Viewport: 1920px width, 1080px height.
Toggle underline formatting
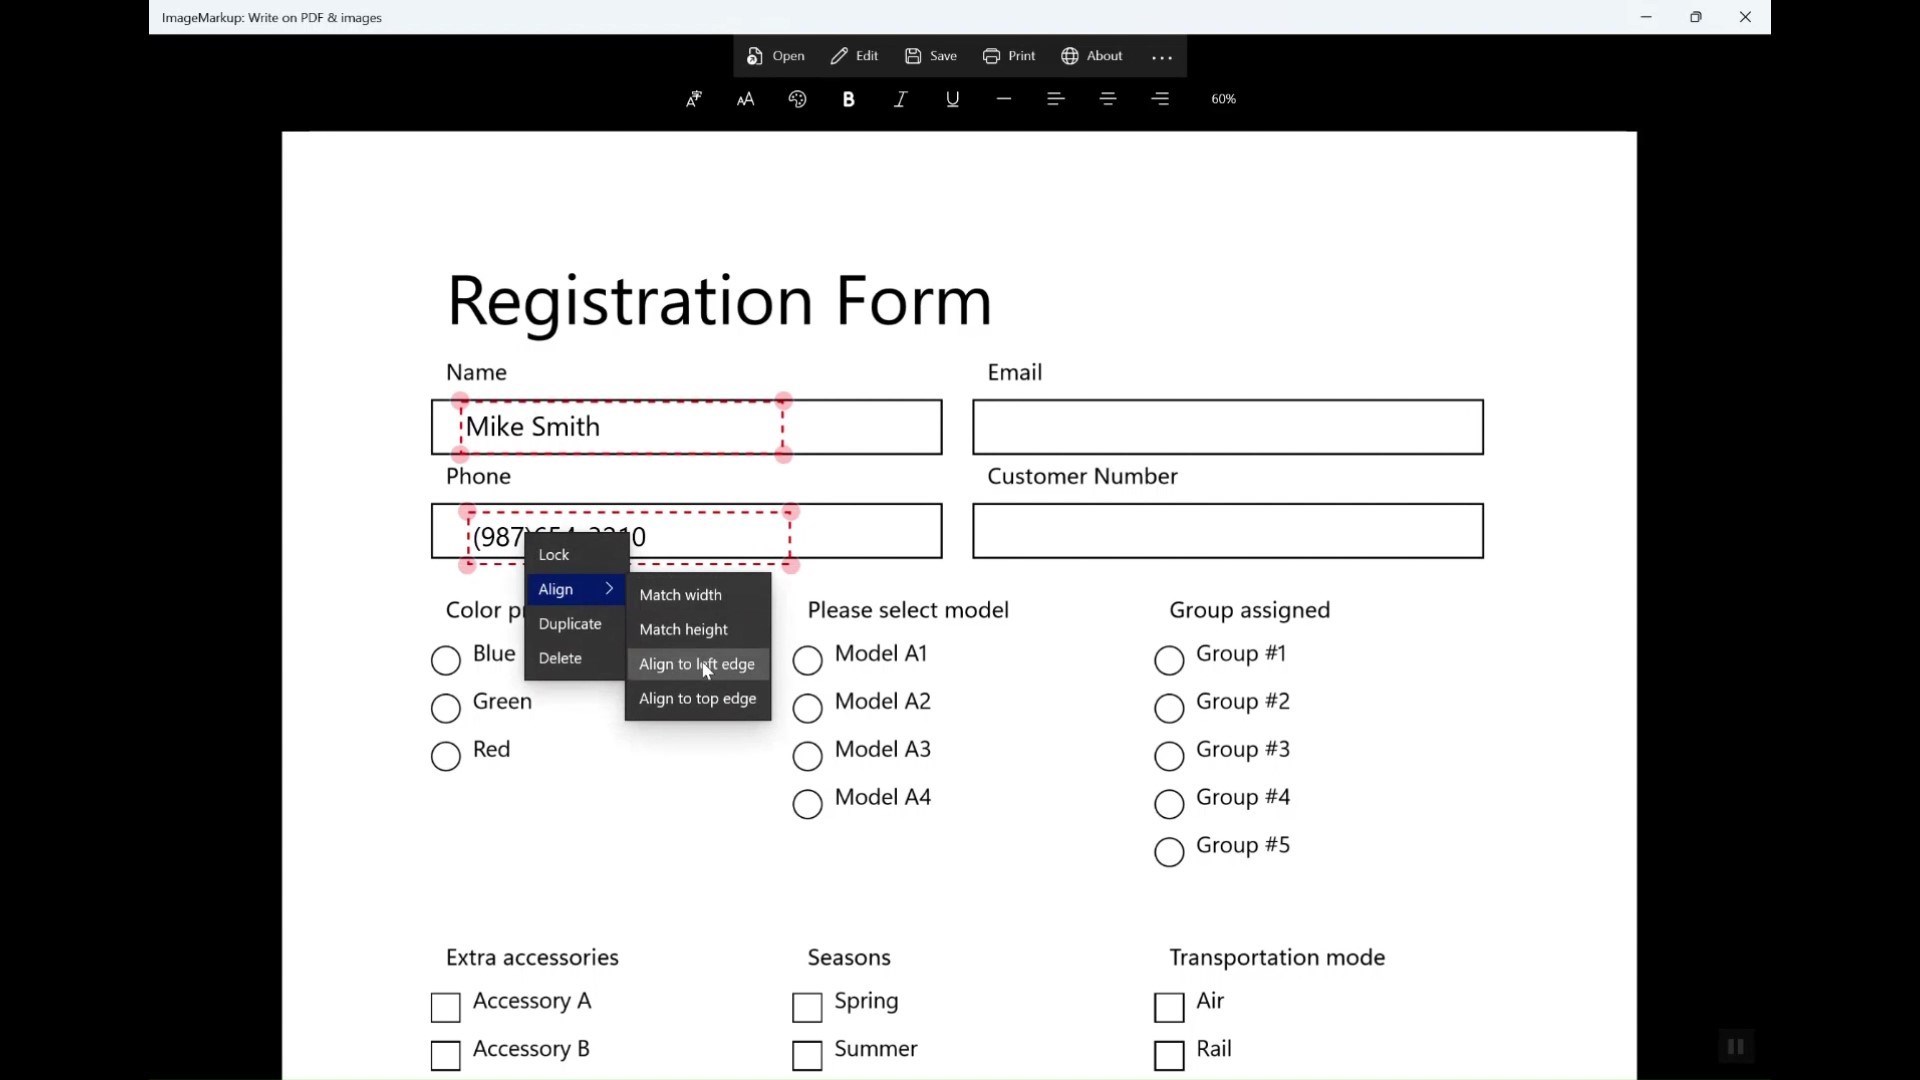pos(952,99)
